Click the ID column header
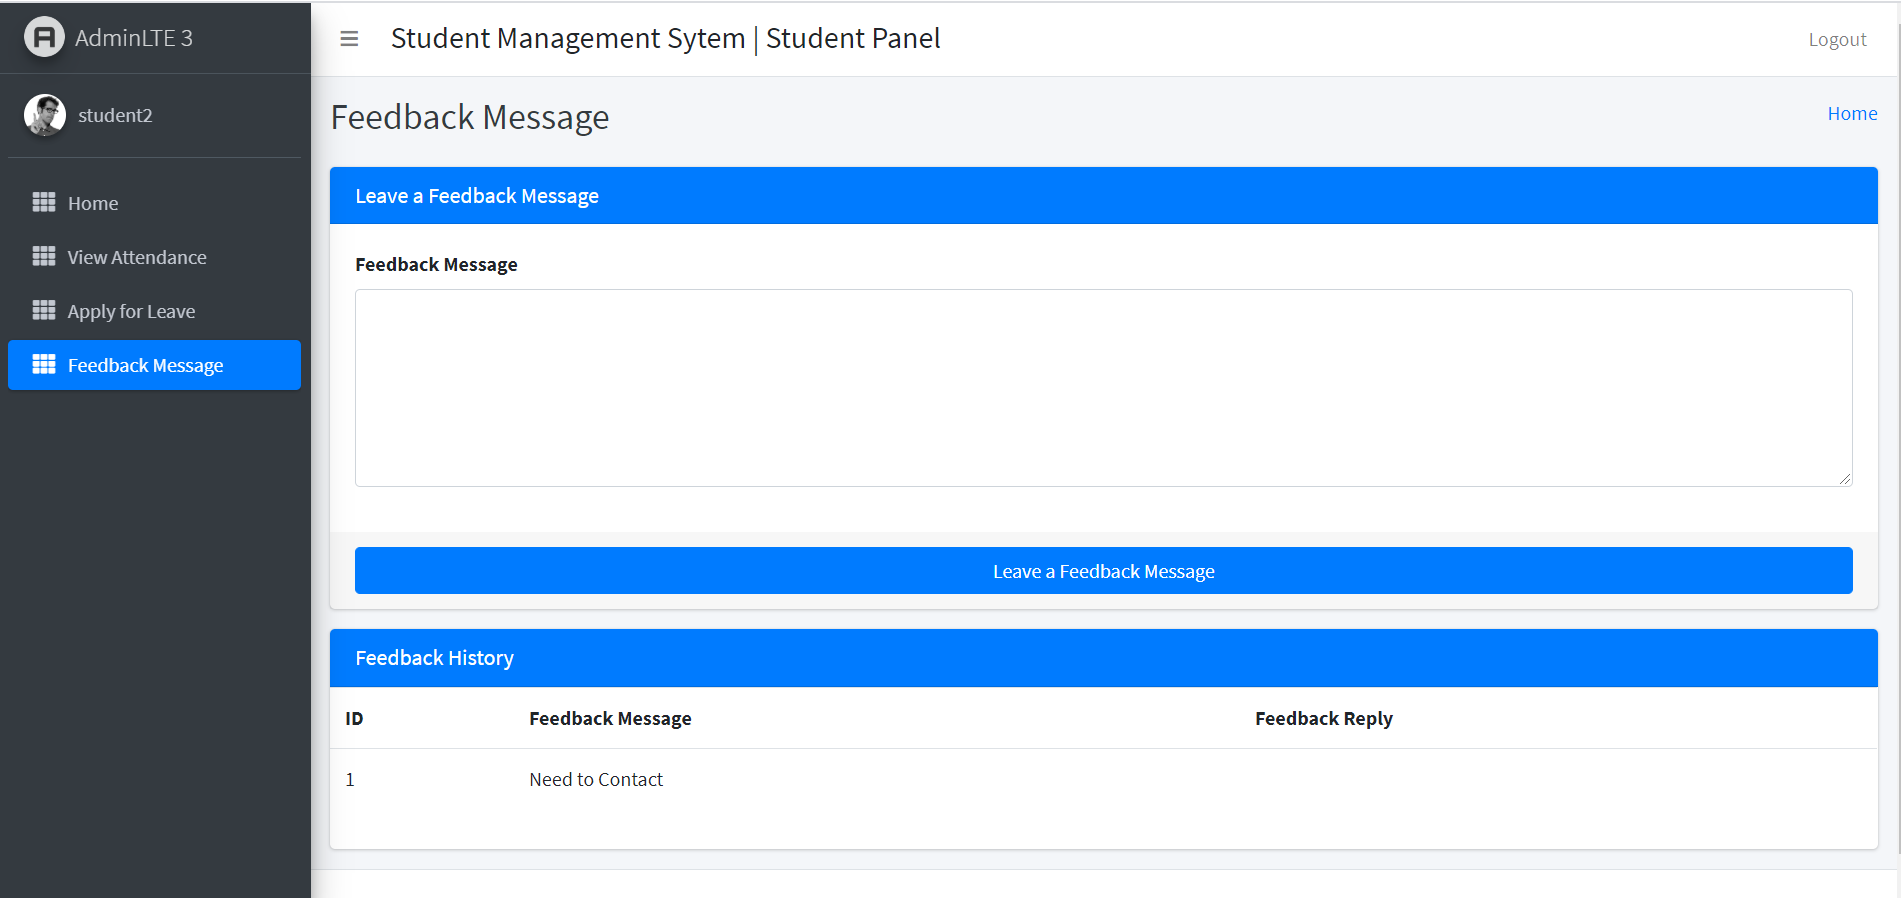The width and height of the screenshot is (1901, 898). coord(354,718)
